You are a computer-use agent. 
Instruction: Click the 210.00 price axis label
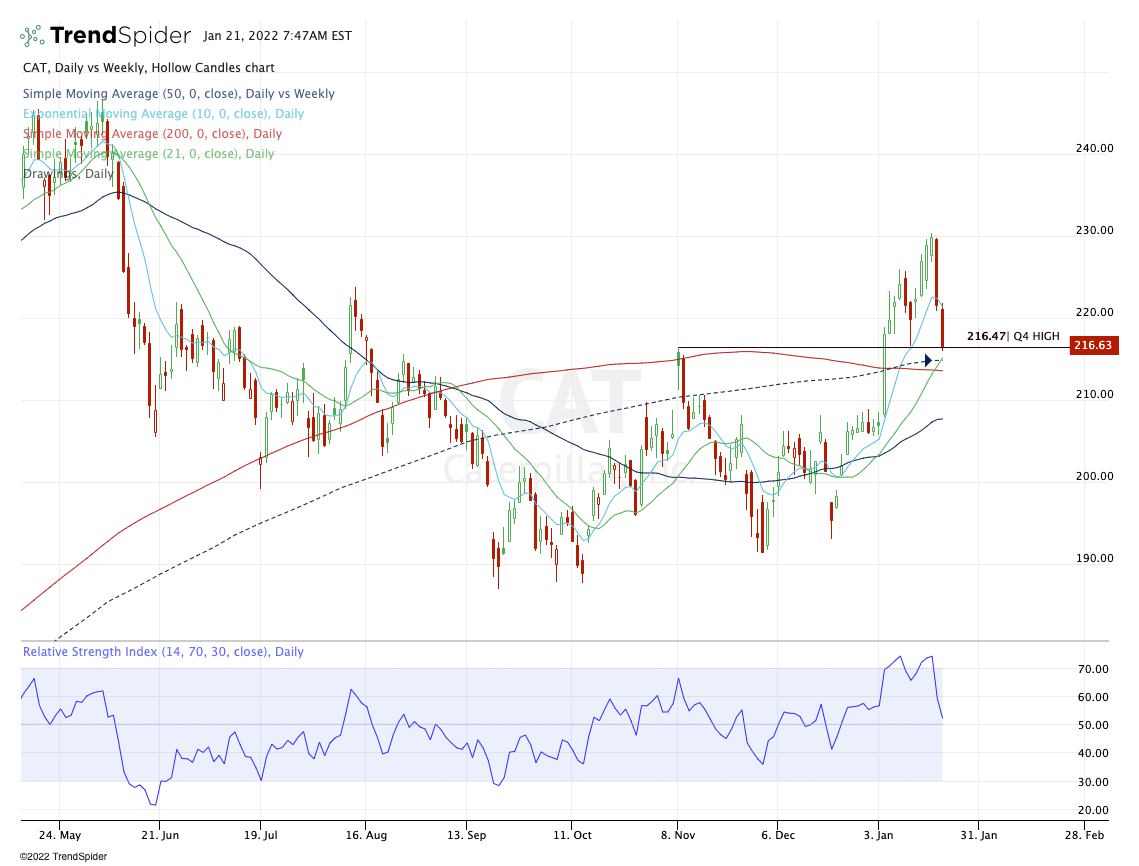(x=1094, y=394)
